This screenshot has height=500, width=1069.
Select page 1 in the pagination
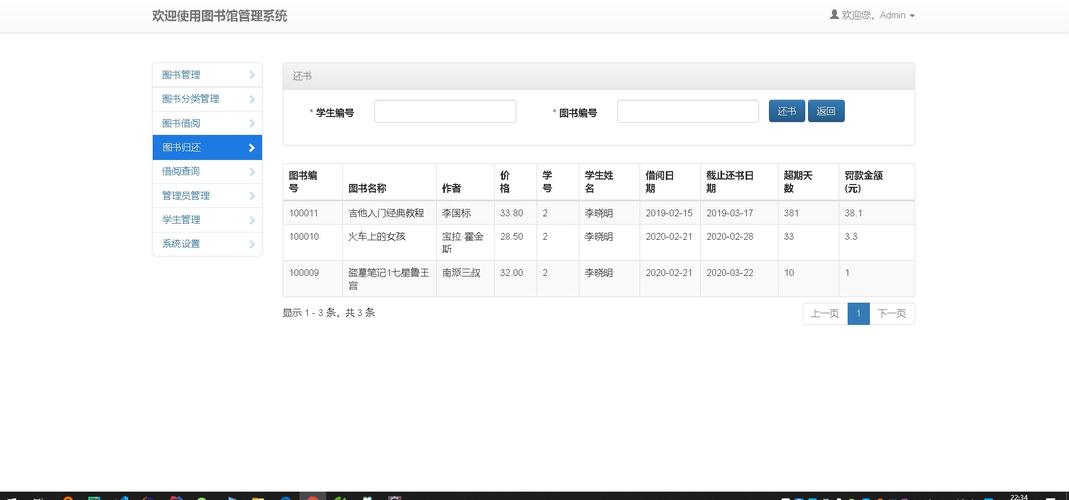click(859, 314)
